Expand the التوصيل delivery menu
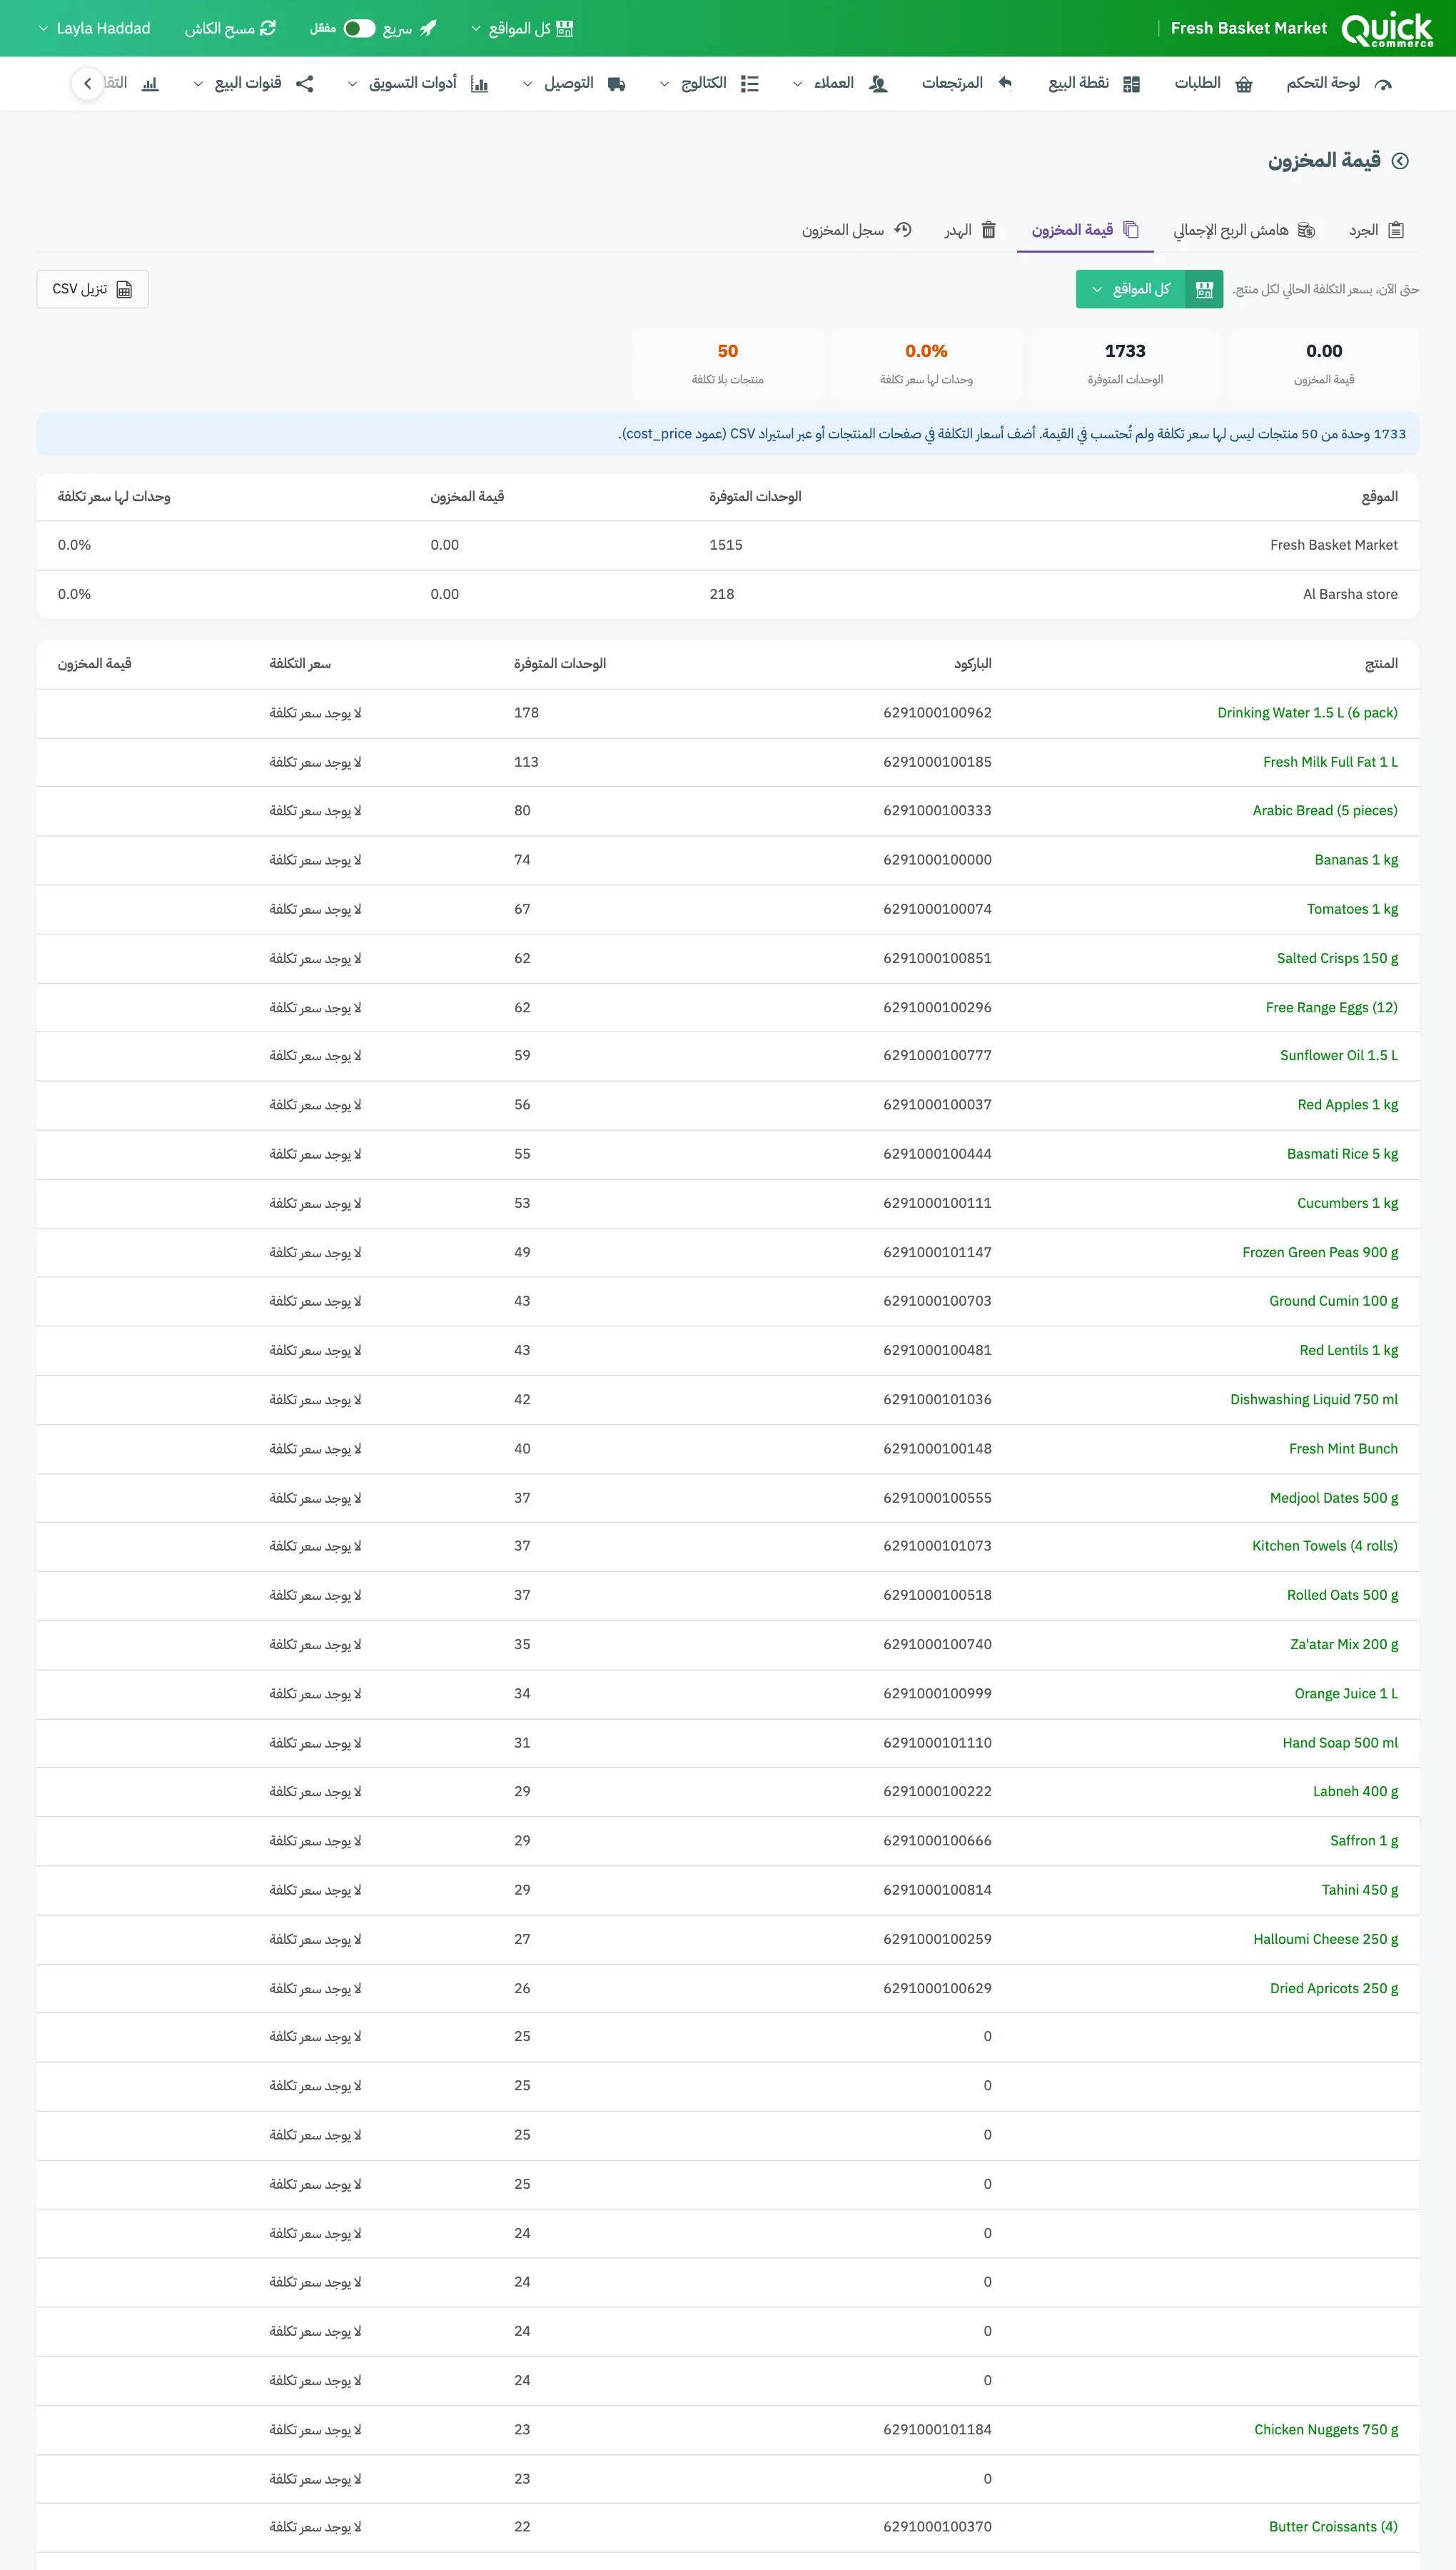The width and height of the screenshot is (1456, 2570). (x=575, y=83)
